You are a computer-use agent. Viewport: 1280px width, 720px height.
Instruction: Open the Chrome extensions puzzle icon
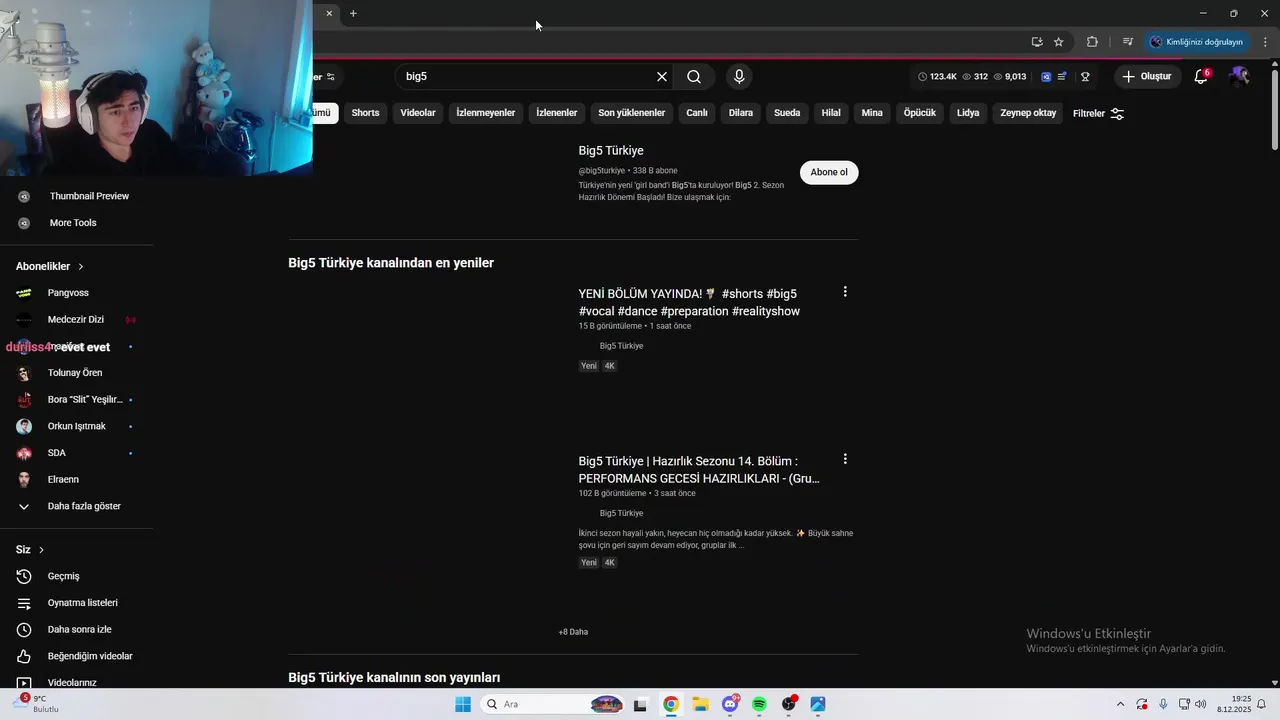(1092, 42)
